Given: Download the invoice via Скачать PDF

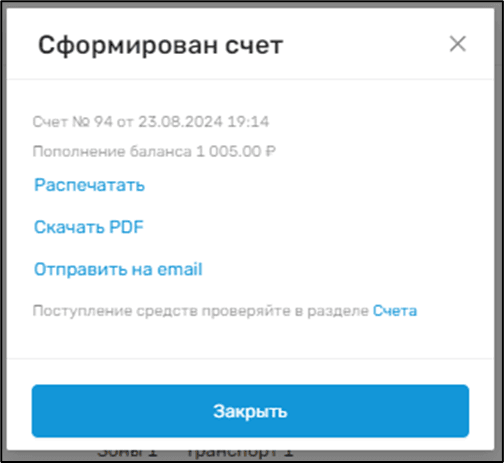Looking at the screenshot, I should (x=89, y=227).
